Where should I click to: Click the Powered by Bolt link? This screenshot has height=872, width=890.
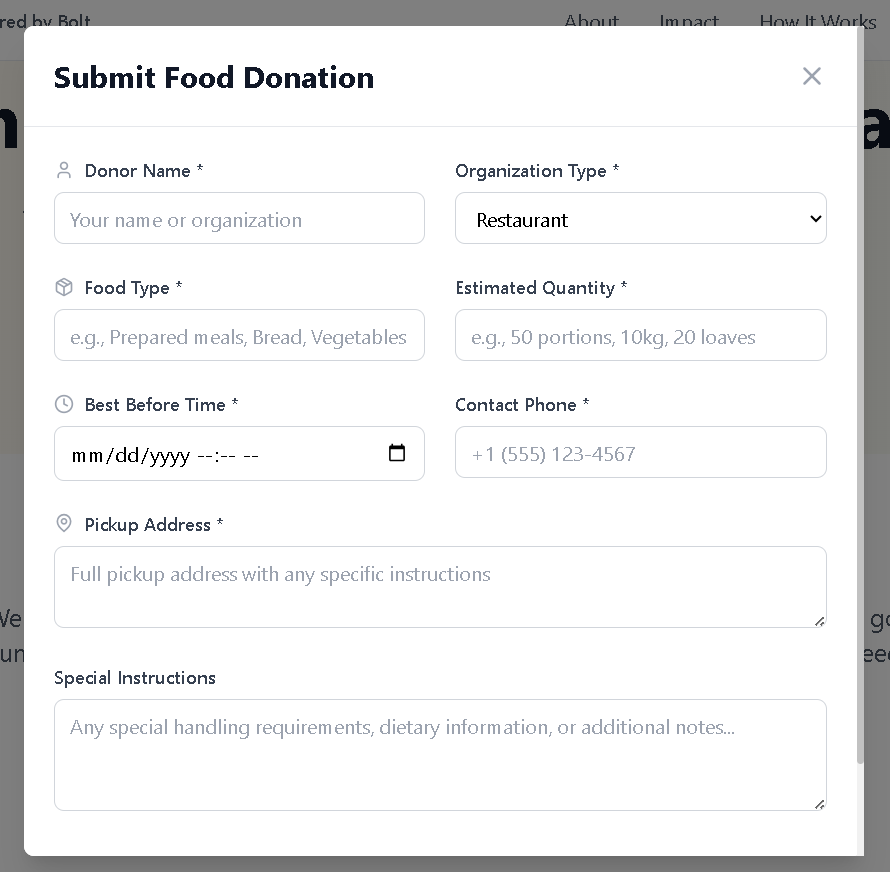click(46, 21)
